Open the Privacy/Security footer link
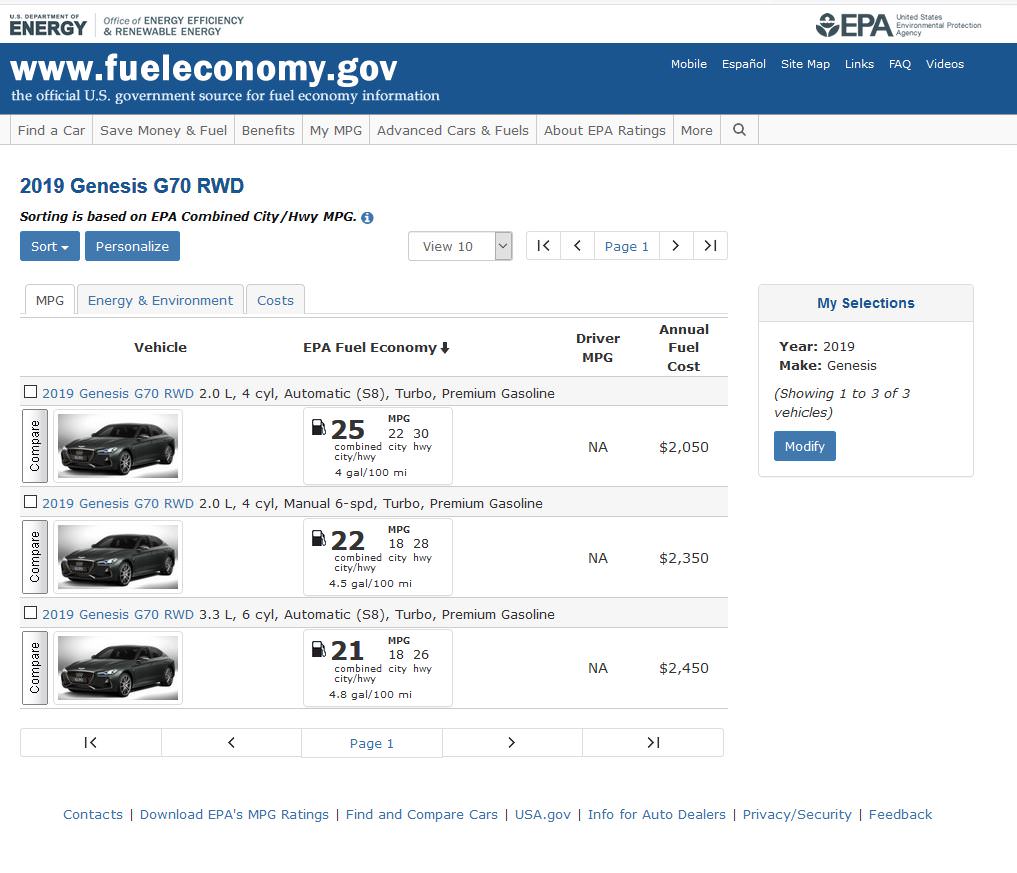Image resolution: width=1017 pixels, height=873 pixels. tap(797, 815)
